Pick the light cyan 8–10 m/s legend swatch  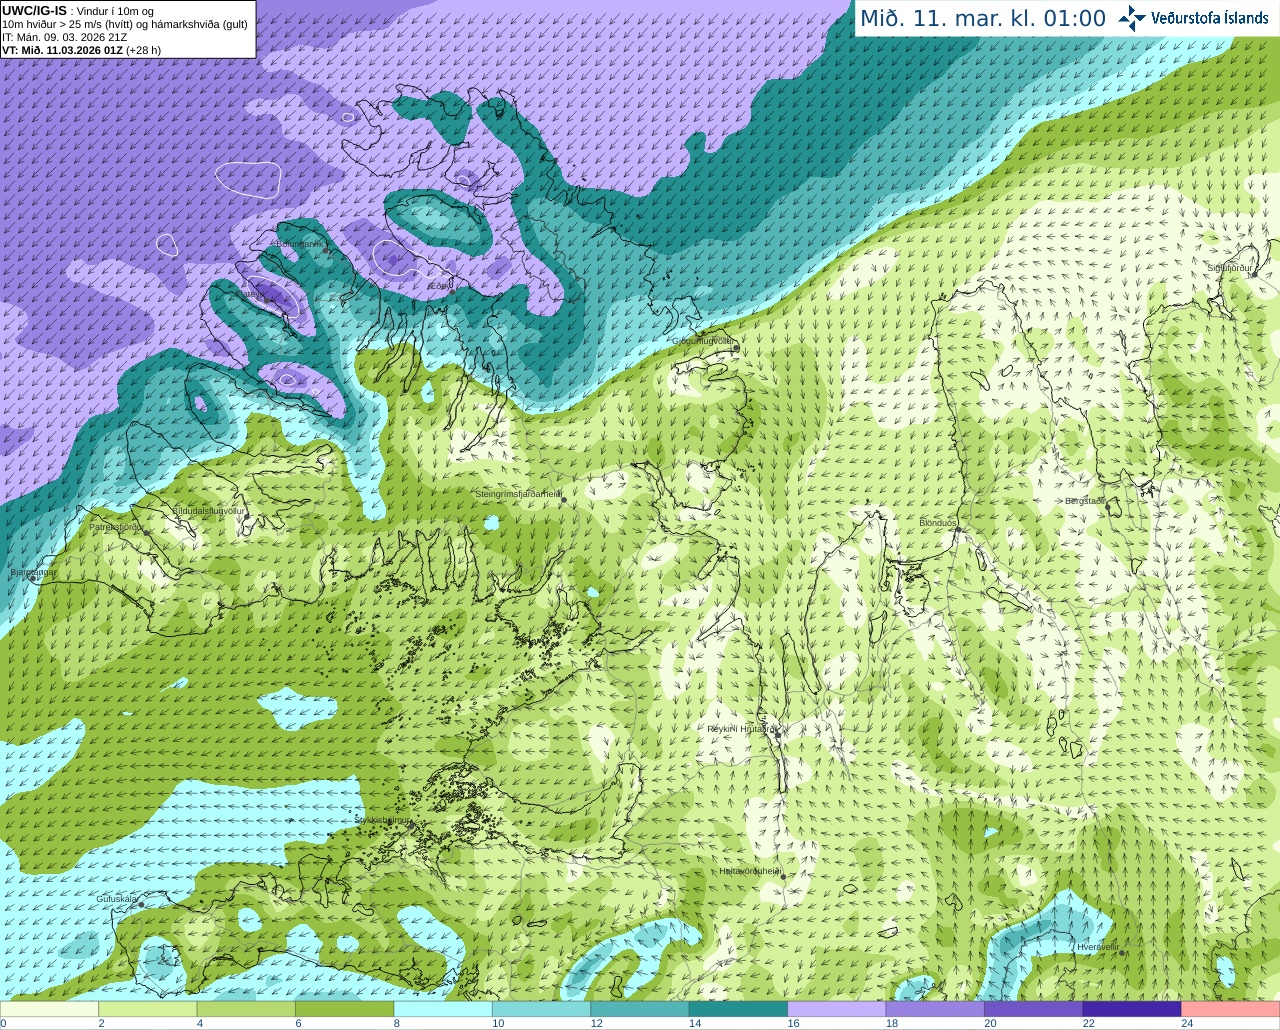(443, 1009)
